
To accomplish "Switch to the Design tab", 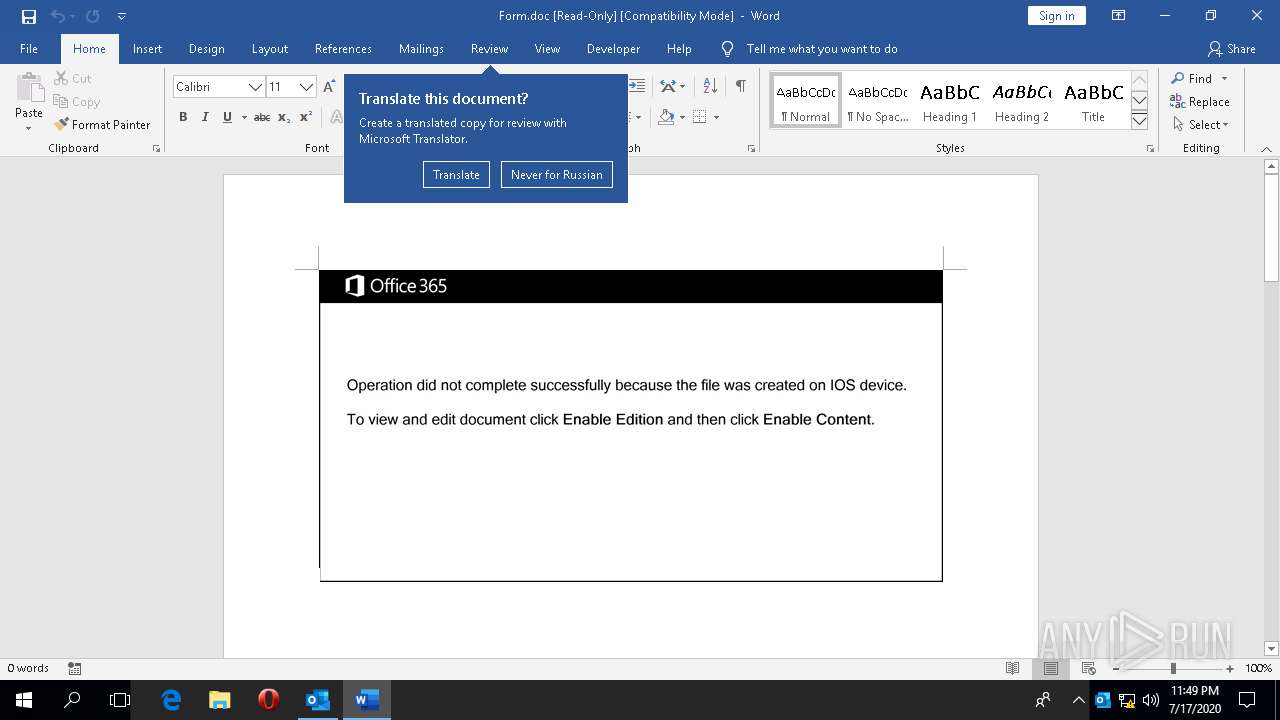I will coord(206,49).
